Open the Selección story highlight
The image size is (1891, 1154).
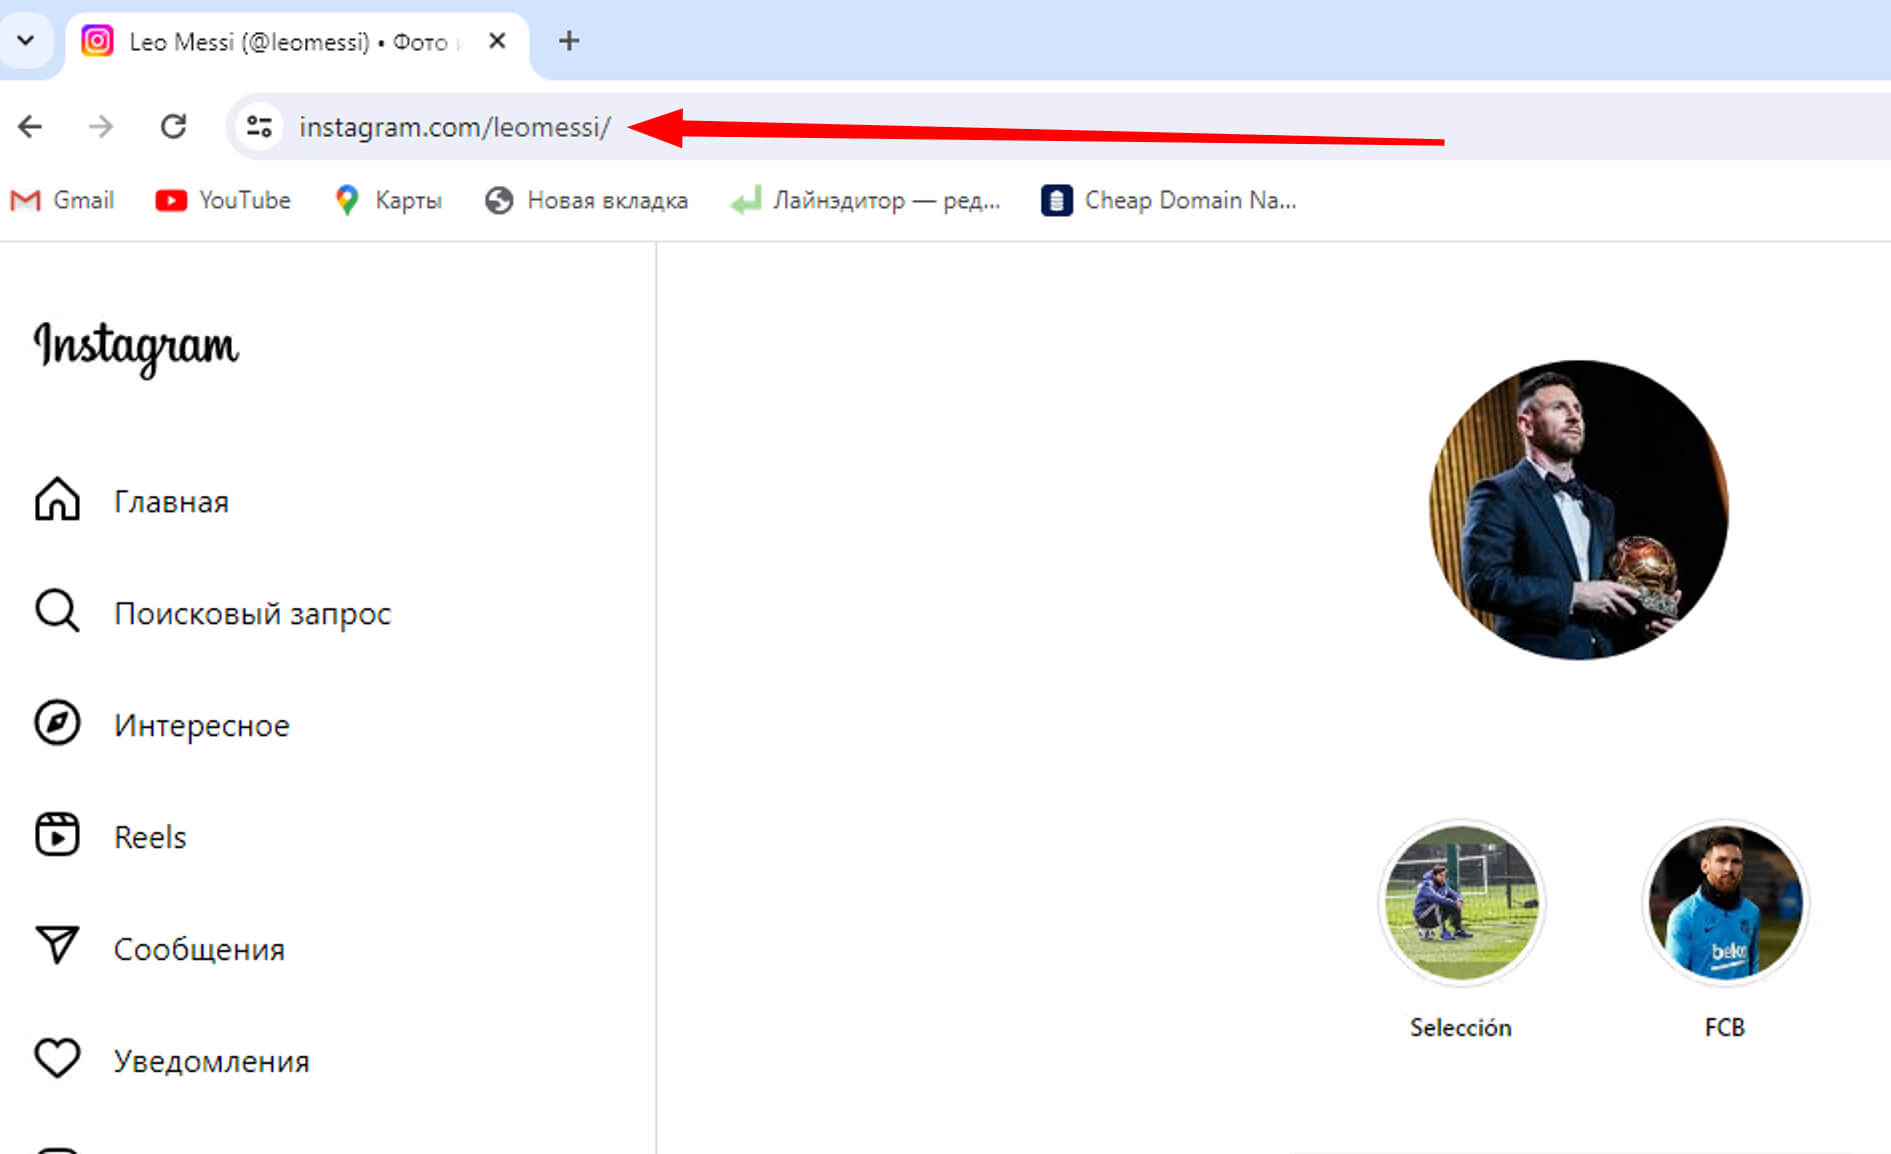click(x=1462, y=903)
